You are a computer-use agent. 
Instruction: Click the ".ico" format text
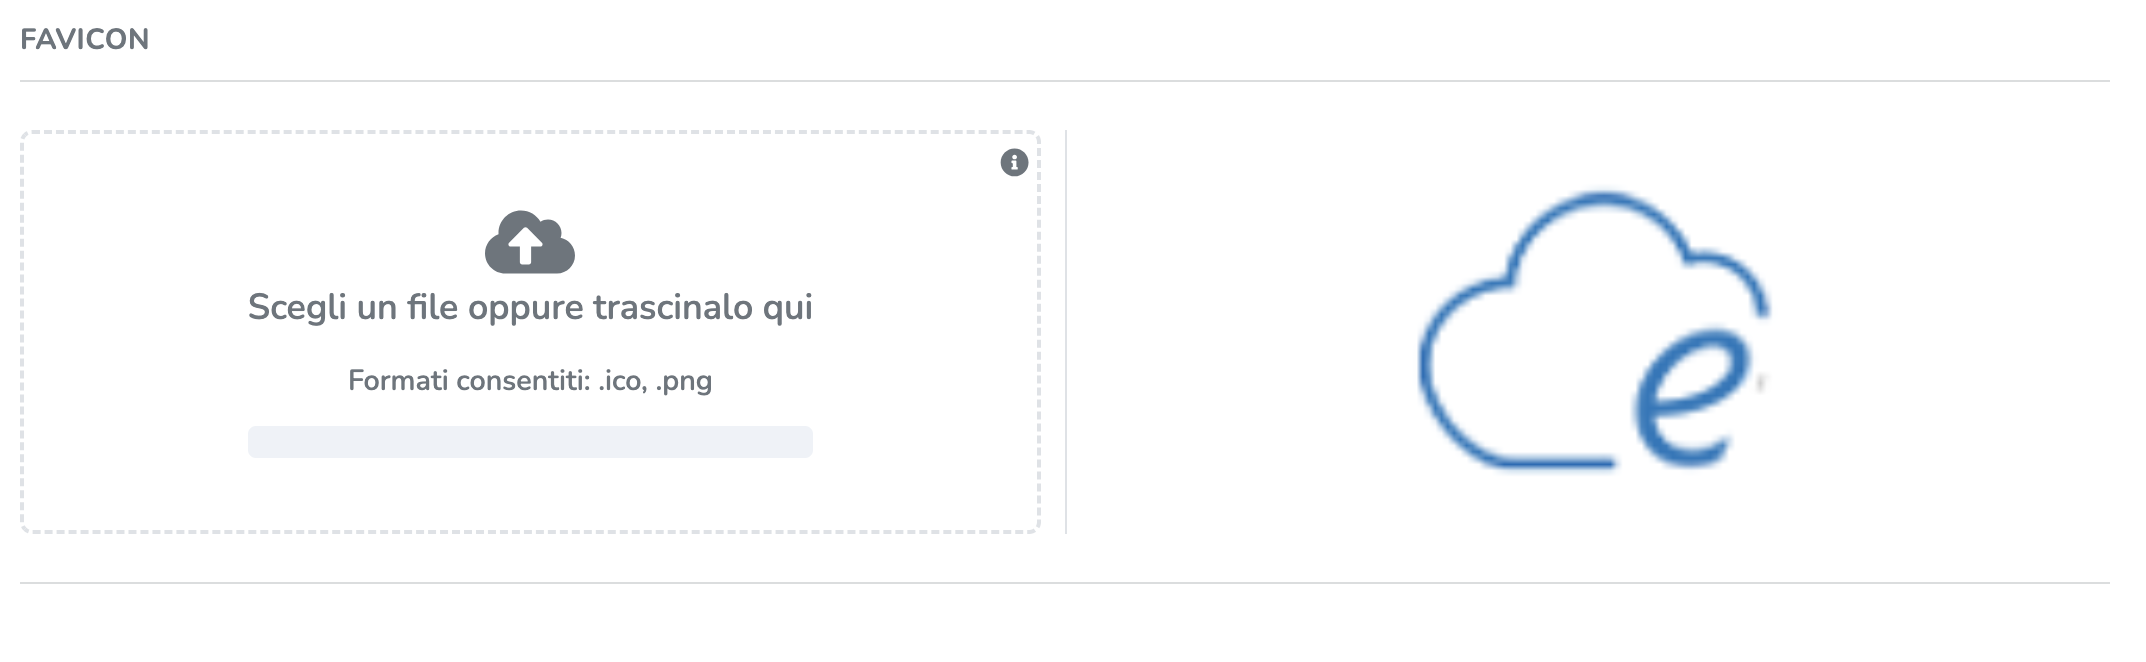pyautogui.click(x=622, y=381)
